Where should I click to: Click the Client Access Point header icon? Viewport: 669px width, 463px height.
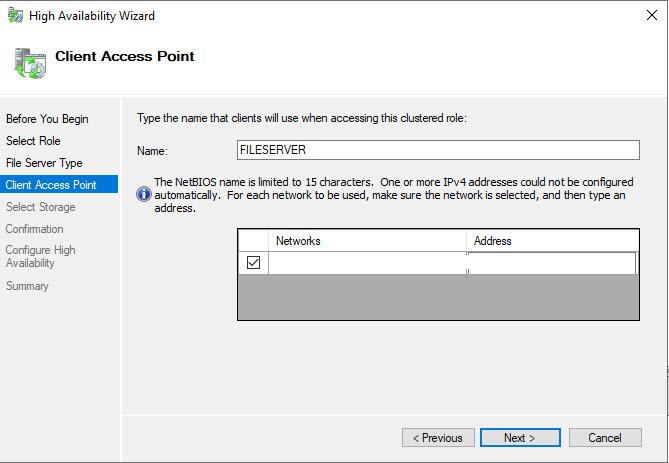[28, 61]
